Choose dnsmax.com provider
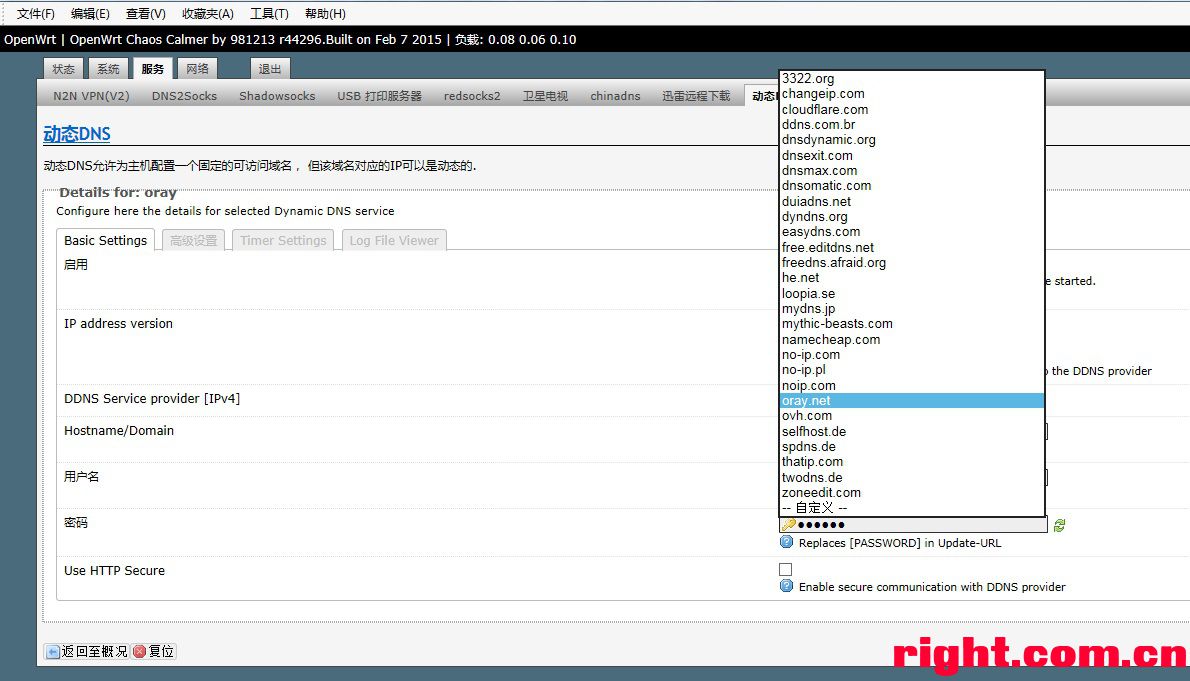 pos(912,170)
